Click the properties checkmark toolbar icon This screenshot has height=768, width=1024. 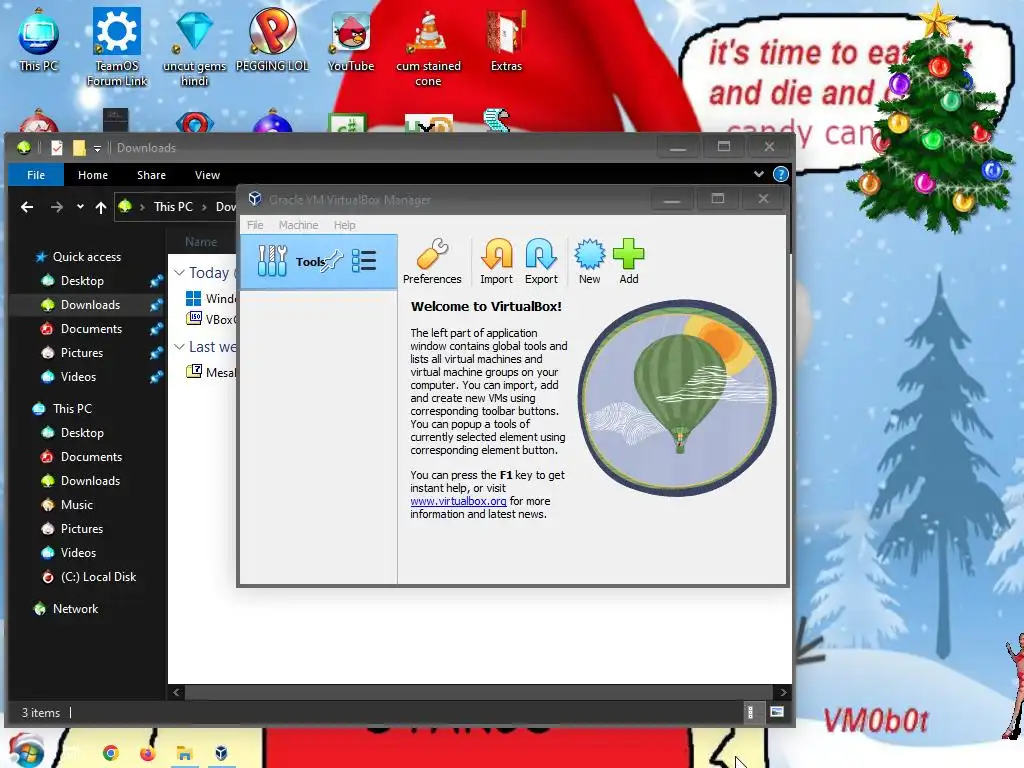(x=57, y=148)
